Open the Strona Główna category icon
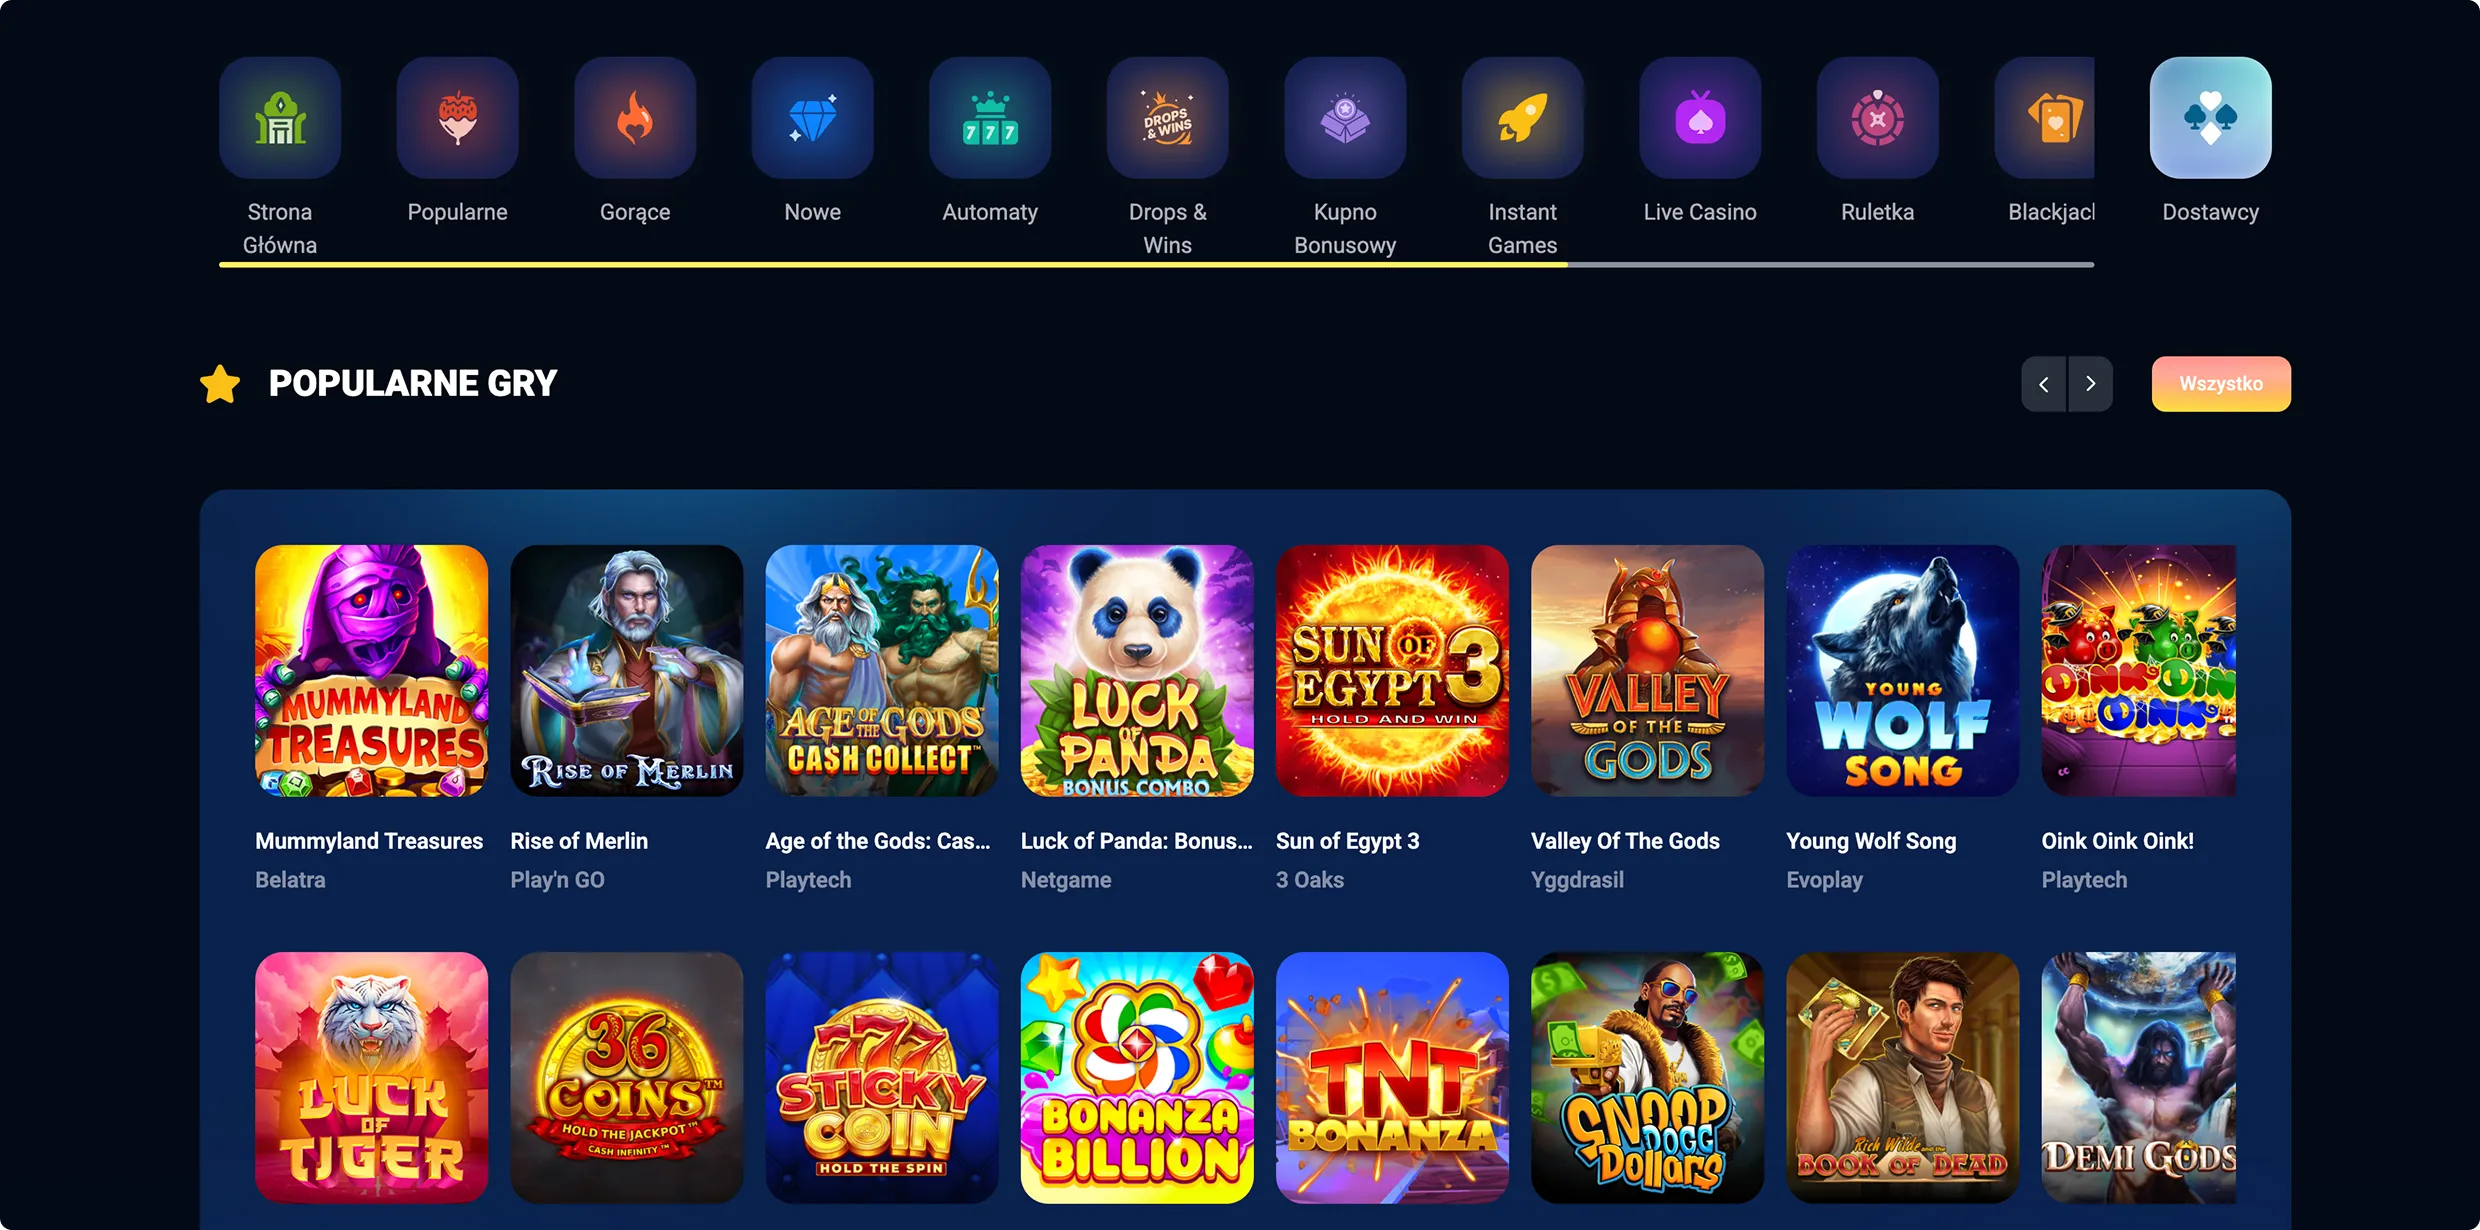Image resolution: width=2480 pixels, height=1230 pixels. coord(280,118)
